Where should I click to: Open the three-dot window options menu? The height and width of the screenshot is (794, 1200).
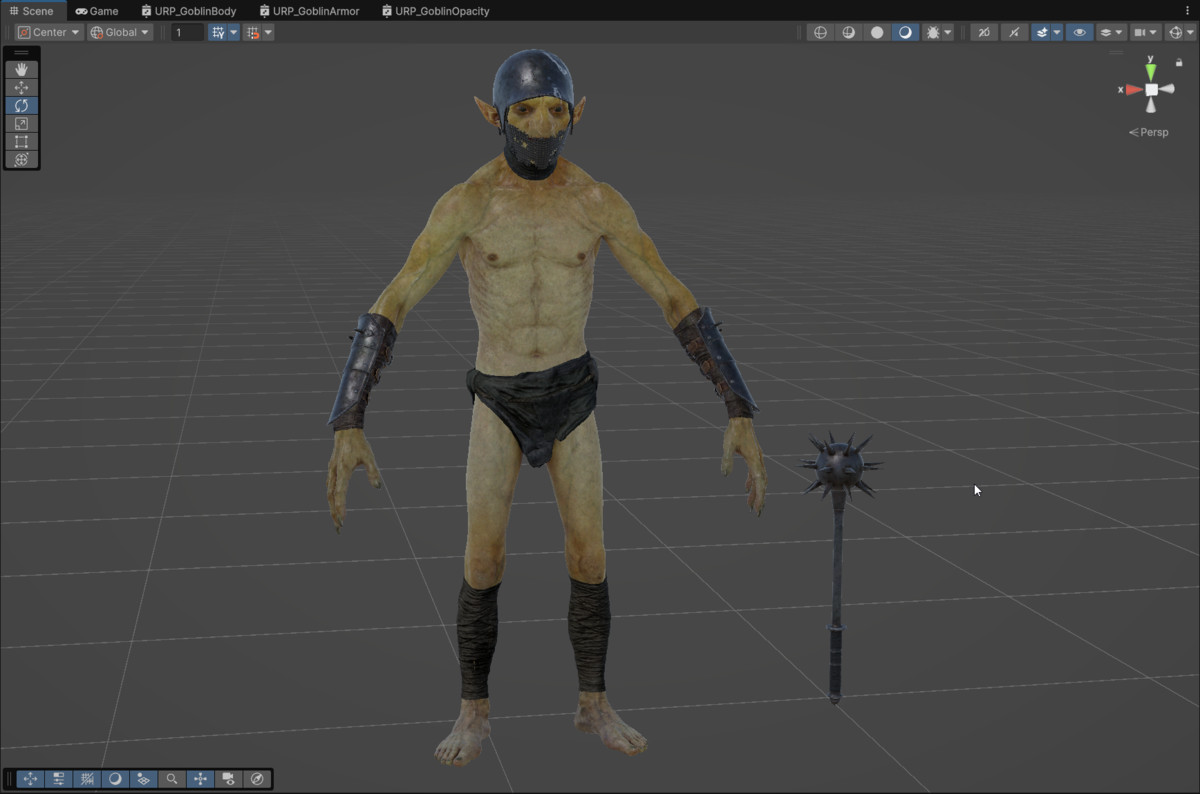click(x=1187, y=11)
